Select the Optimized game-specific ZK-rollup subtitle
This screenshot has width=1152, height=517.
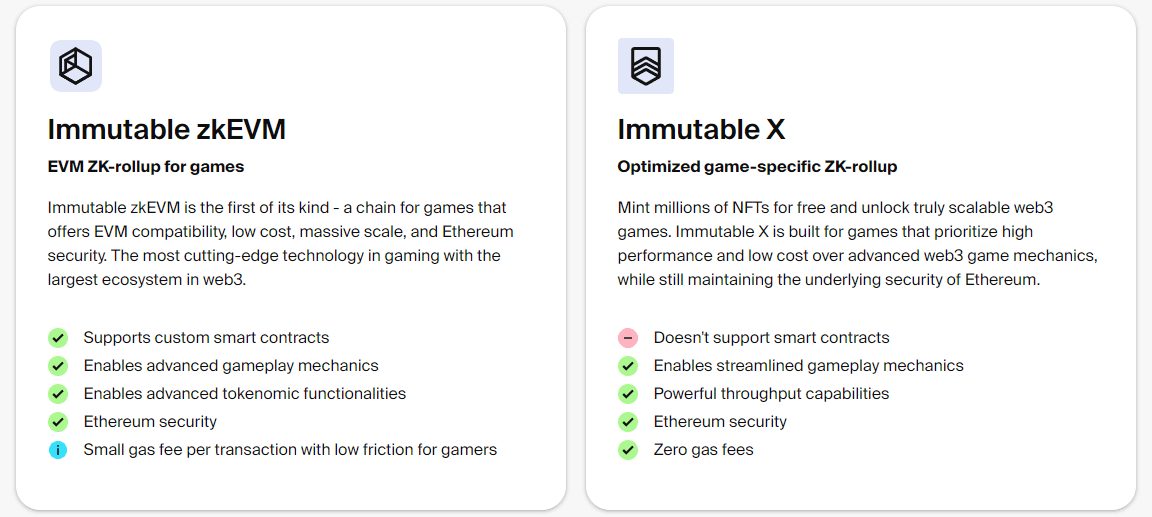[x=757, y=167]
